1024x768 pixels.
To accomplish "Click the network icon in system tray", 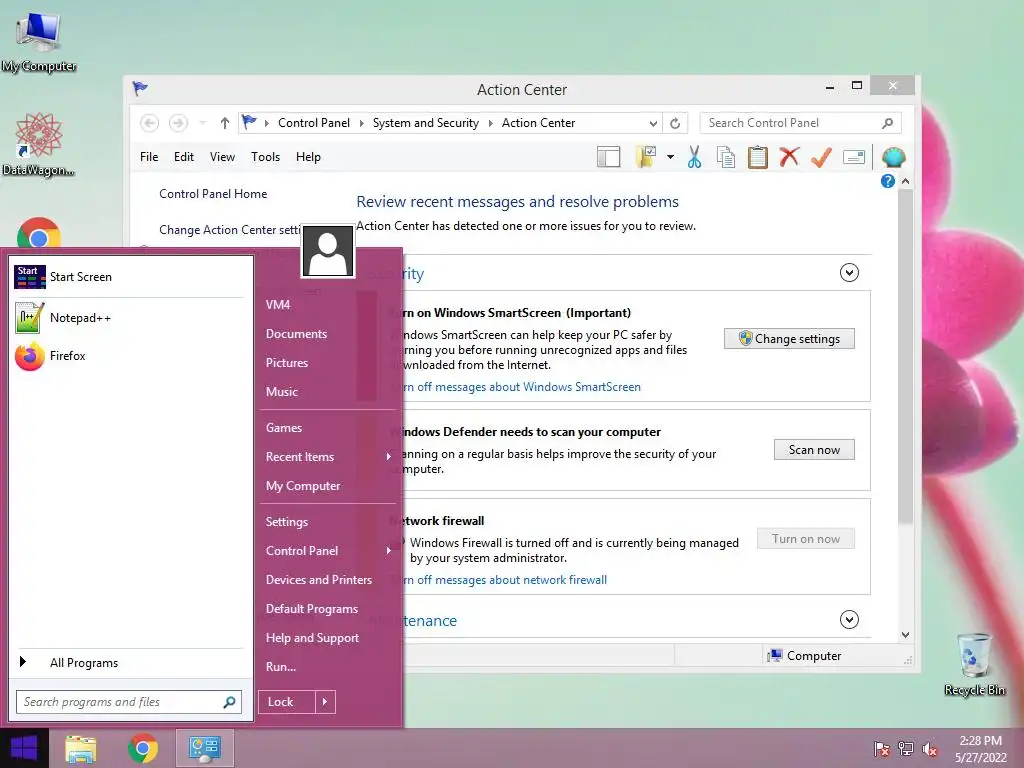I will [x=906, y=748].
